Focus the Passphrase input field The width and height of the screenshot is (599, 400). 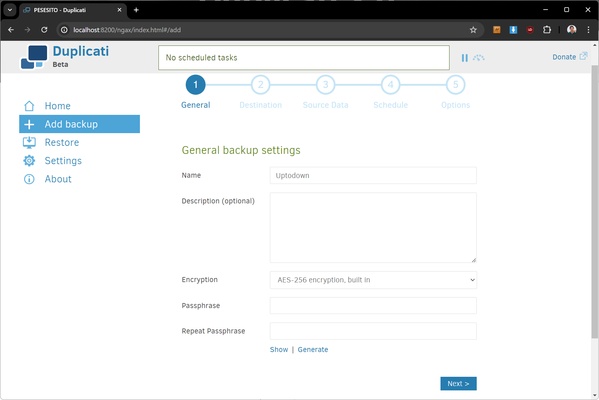(x=373, y=306)
